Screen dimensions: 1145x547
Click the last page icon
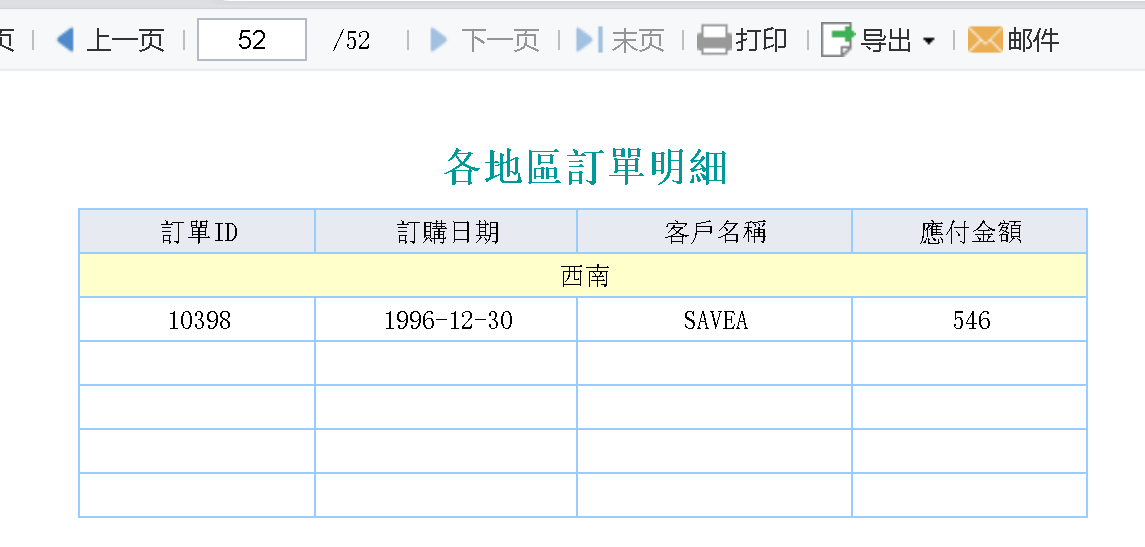point(590,40)
